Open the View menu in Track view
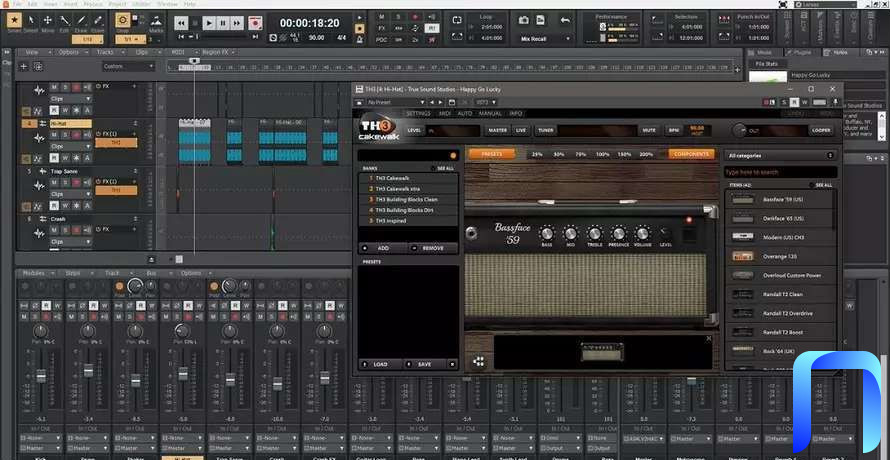Screen dimensions: 890x460 click(36, 52)
